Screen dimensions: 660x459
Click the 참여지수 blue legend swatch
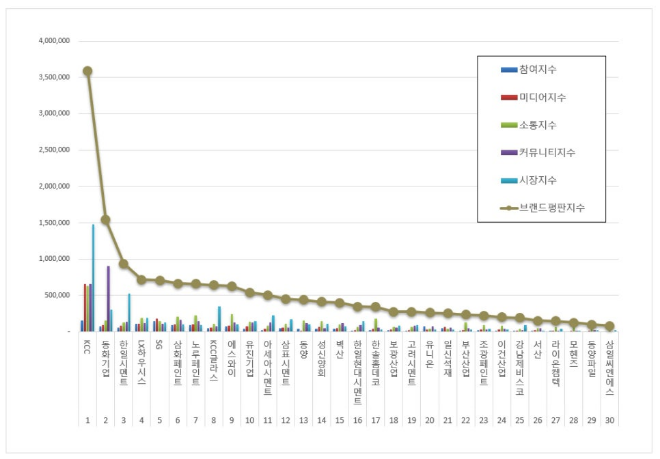pos(508,70)
